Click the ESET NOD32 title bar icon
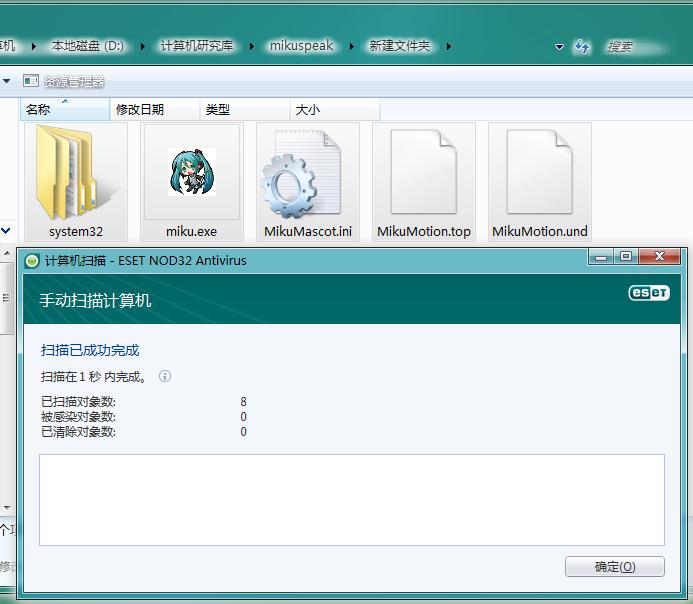Screen dimensions: 693x604 (x=32, y=261)
